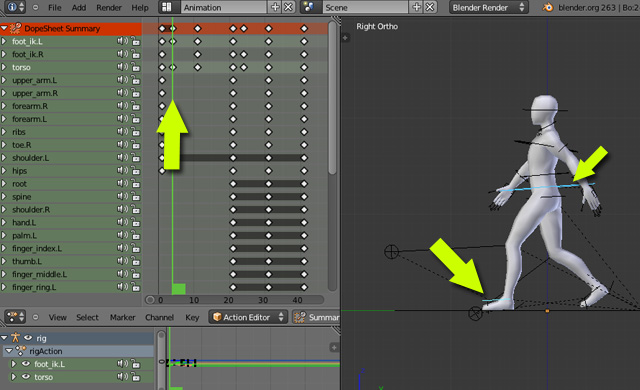Screen dimensions: 640x390
Task: Mute the thumb.L channel
Action: coord(122,261)
